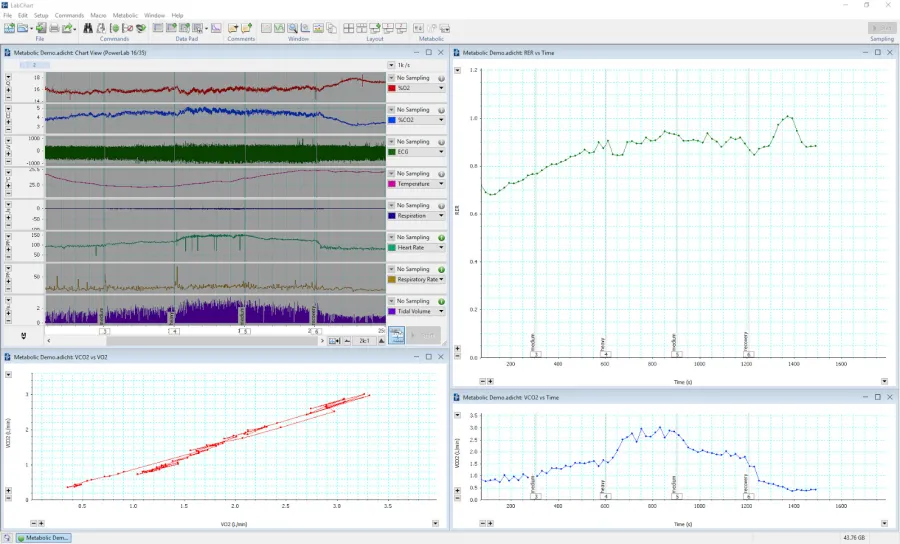Click the first Layout tile icon
900x544 pixels.
pyautogui.click(x=349, y=28)
